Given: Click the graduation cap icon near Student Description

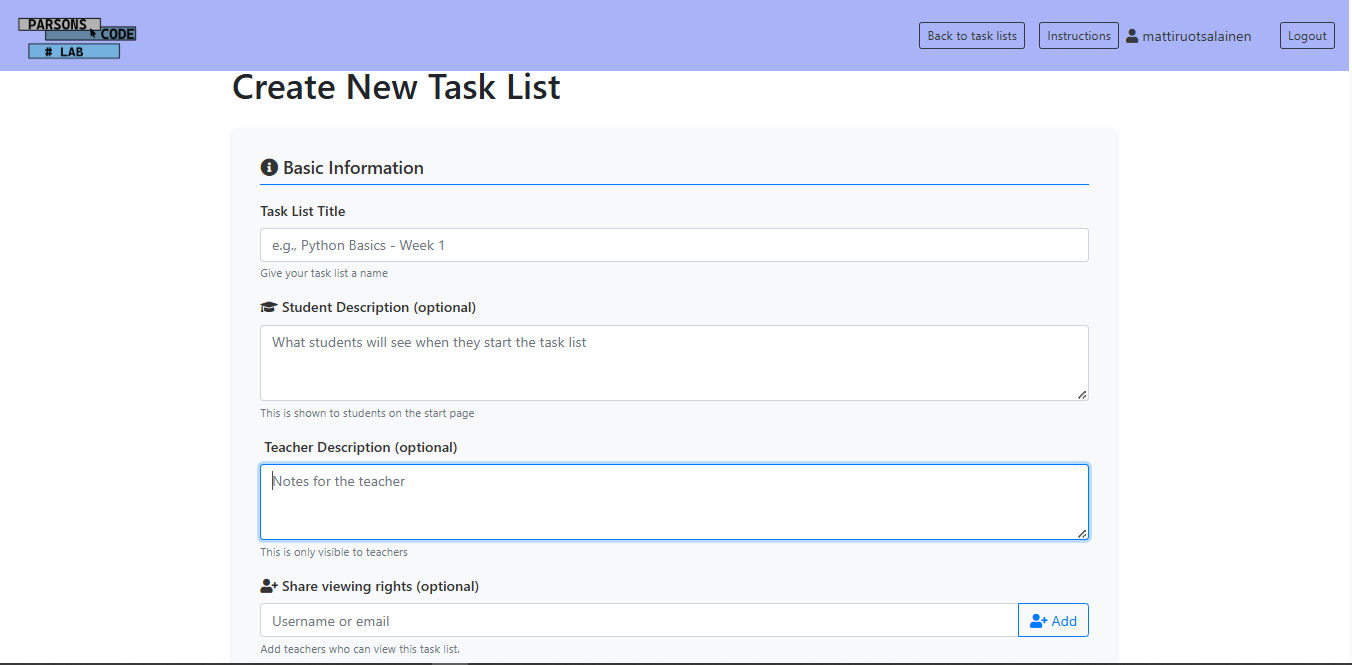Looking at the screenshot, I should pos(268,307).
